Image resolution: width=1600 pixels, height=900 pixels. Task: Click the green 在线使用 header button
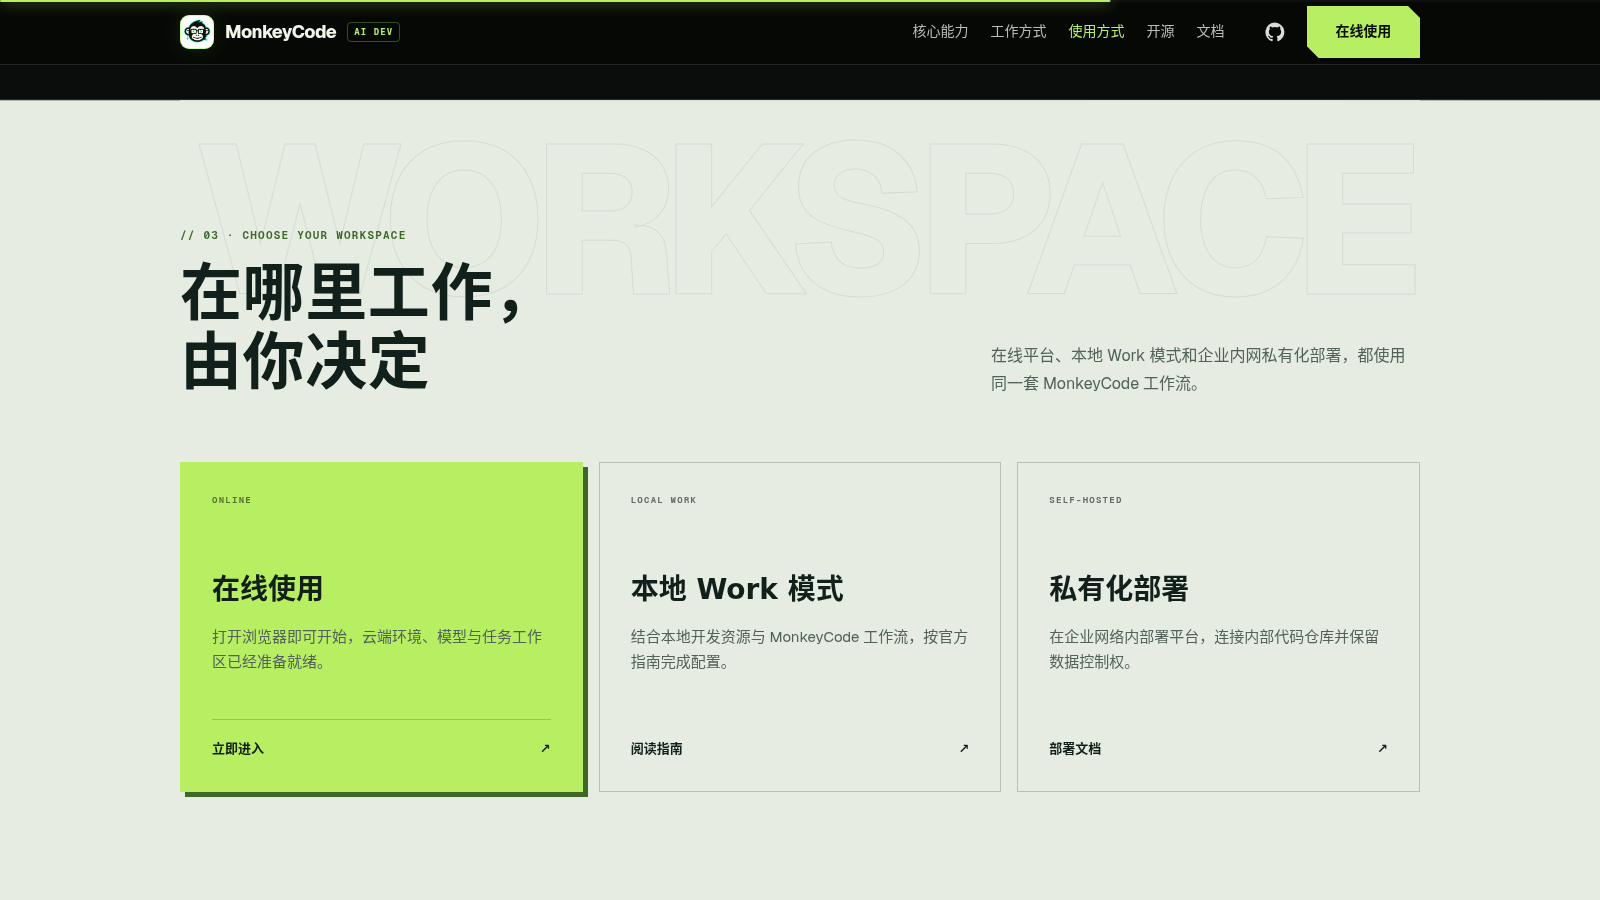[x=1363, y=32]
